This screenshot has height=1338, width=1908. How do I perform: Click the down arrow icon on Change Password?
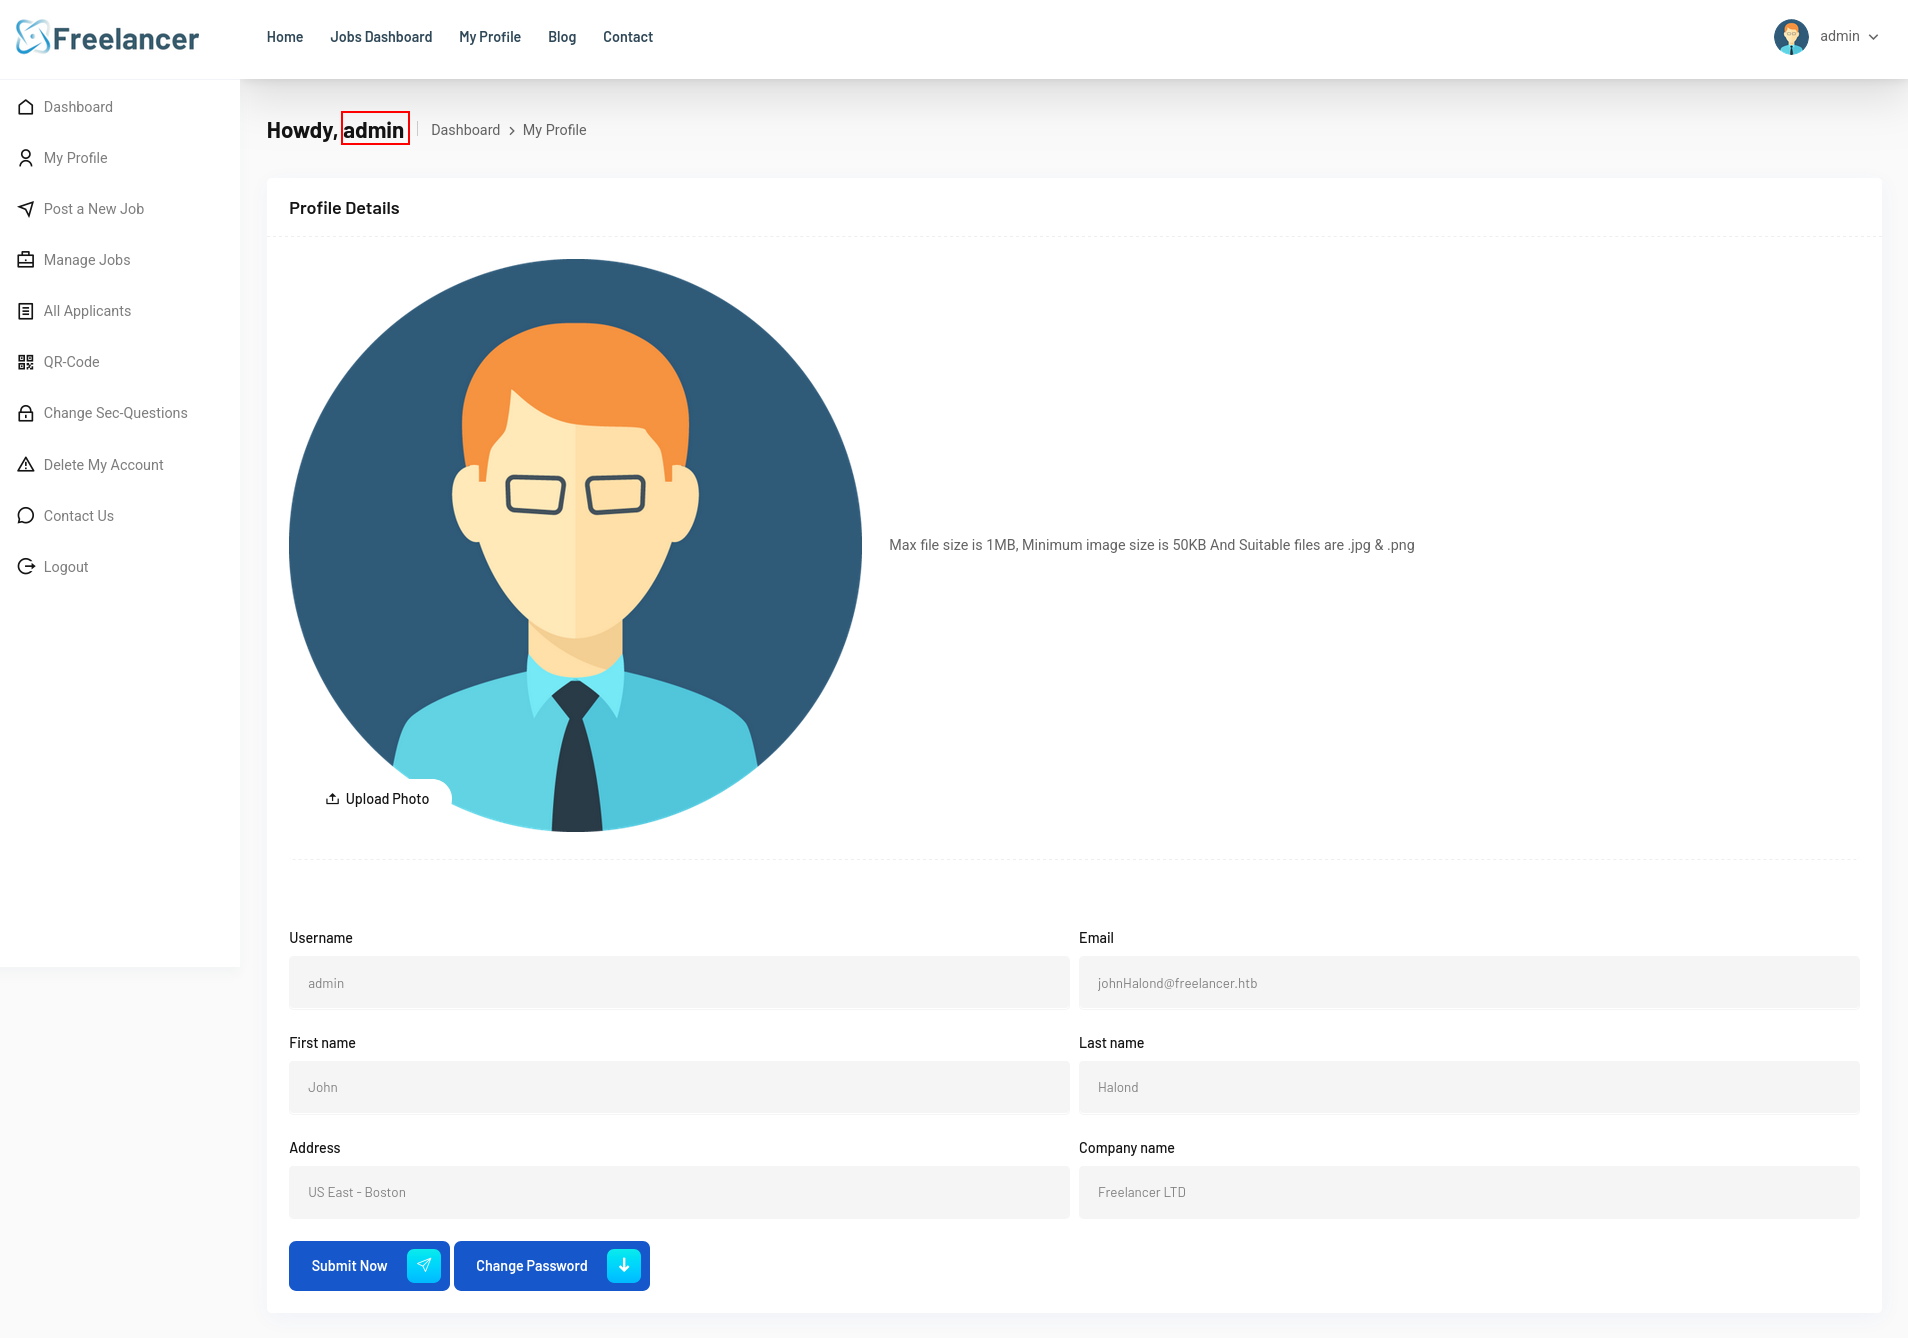click(x=624, y=1266)
